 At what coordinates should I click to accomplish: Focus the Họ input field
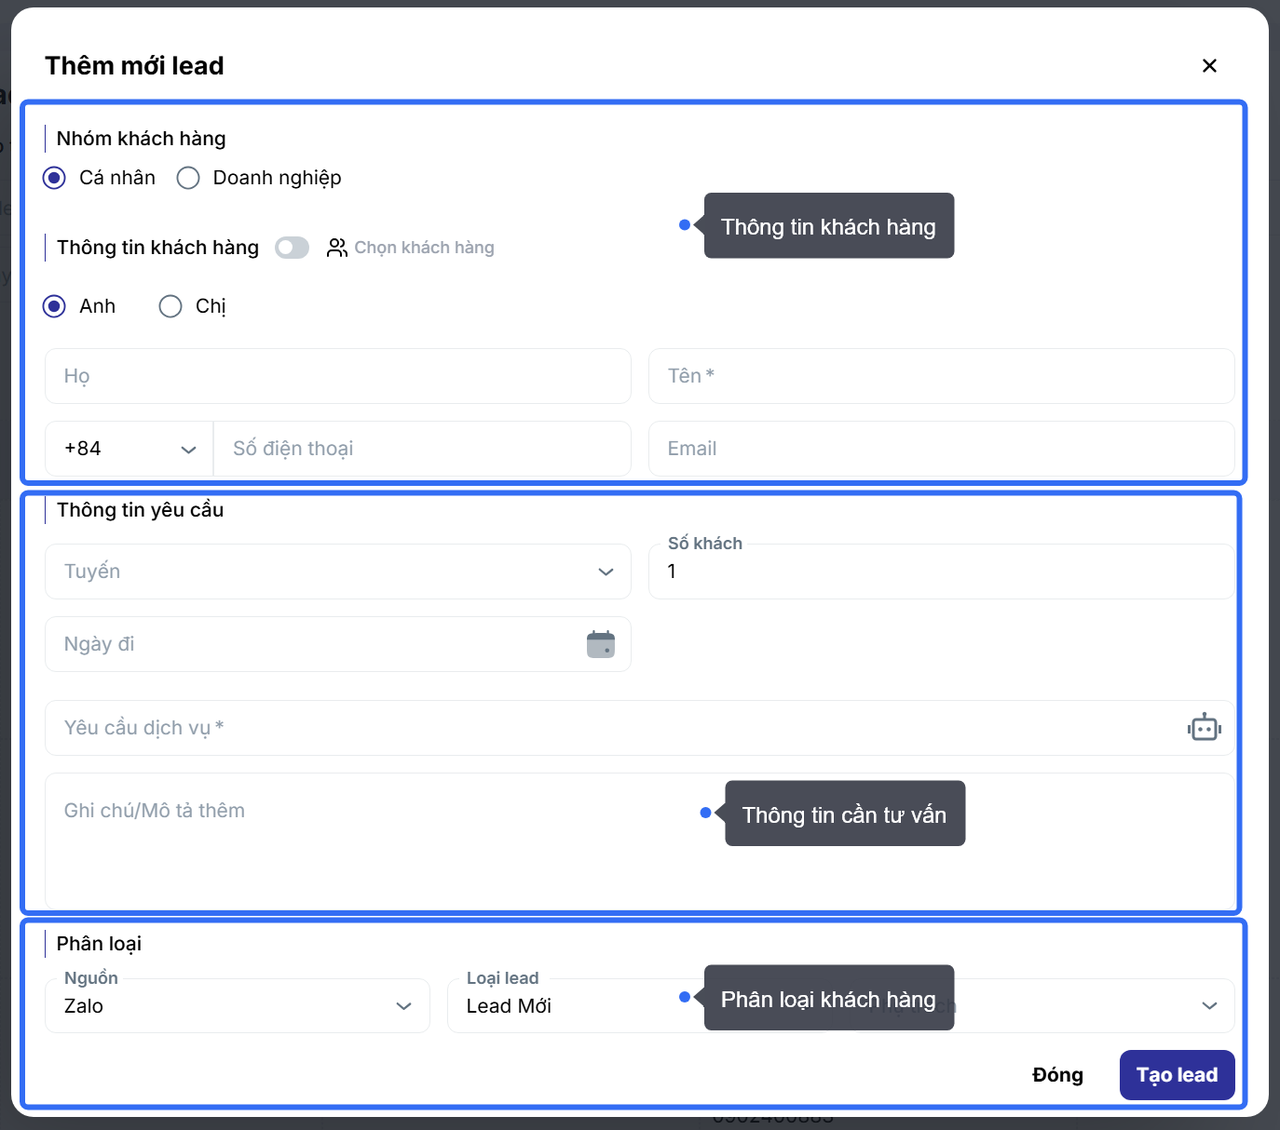[338, 376]
